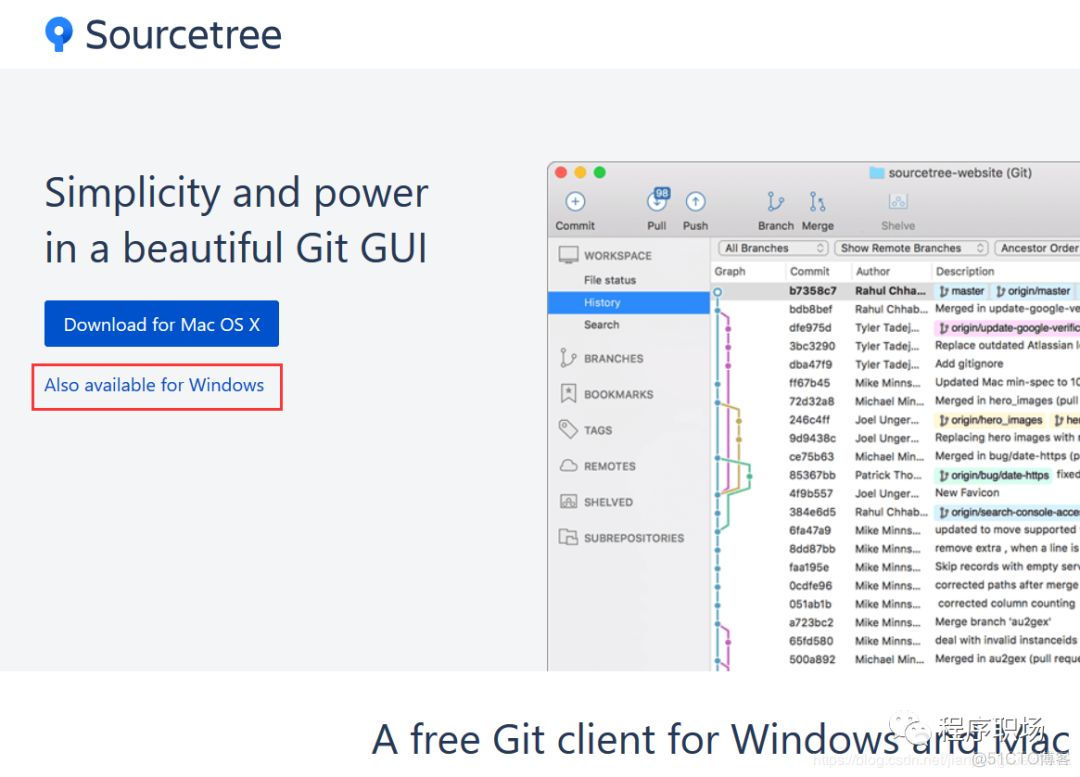The height and width of the screenshot is (777, 1080).
Task: Click the Remotes cloud icon
Action: tap(568, 466)
